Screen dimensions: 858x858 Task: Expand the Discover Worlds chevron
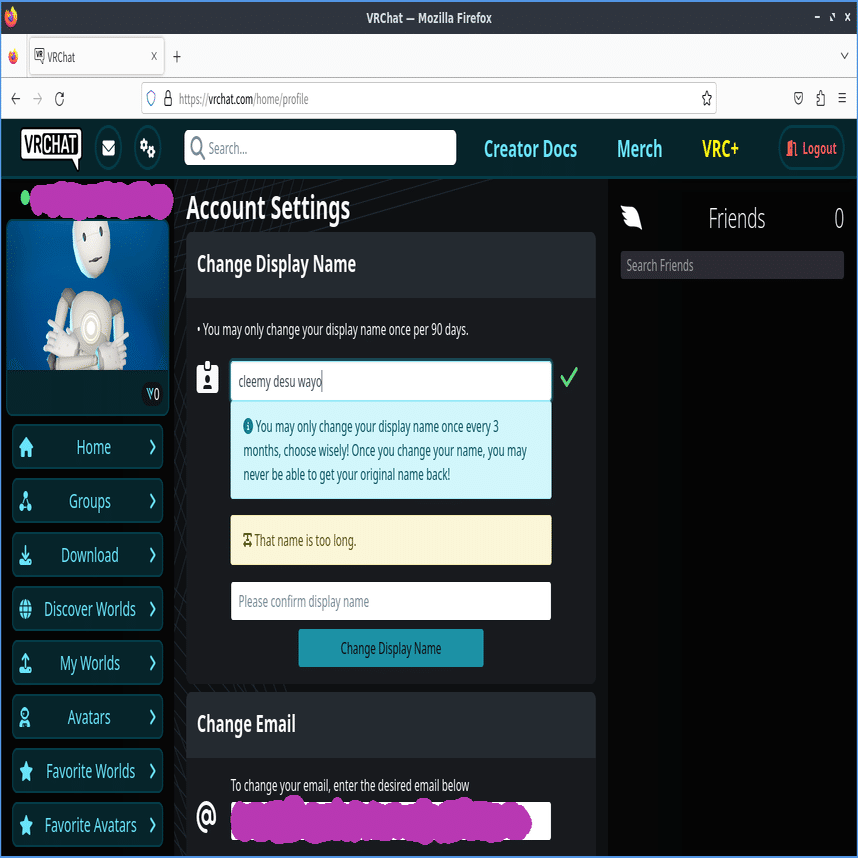[x=153, y=608]
